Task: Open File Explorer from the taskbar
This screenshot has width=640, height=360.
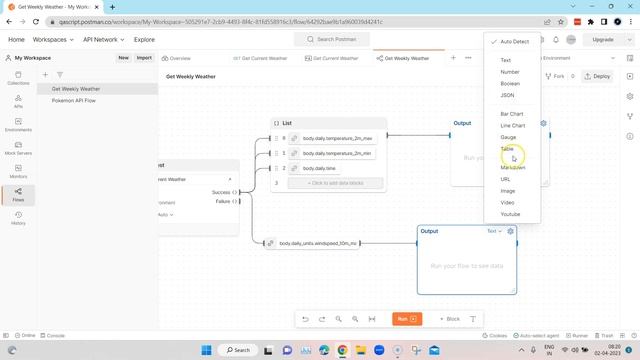Action: click(x=361, y=350)
